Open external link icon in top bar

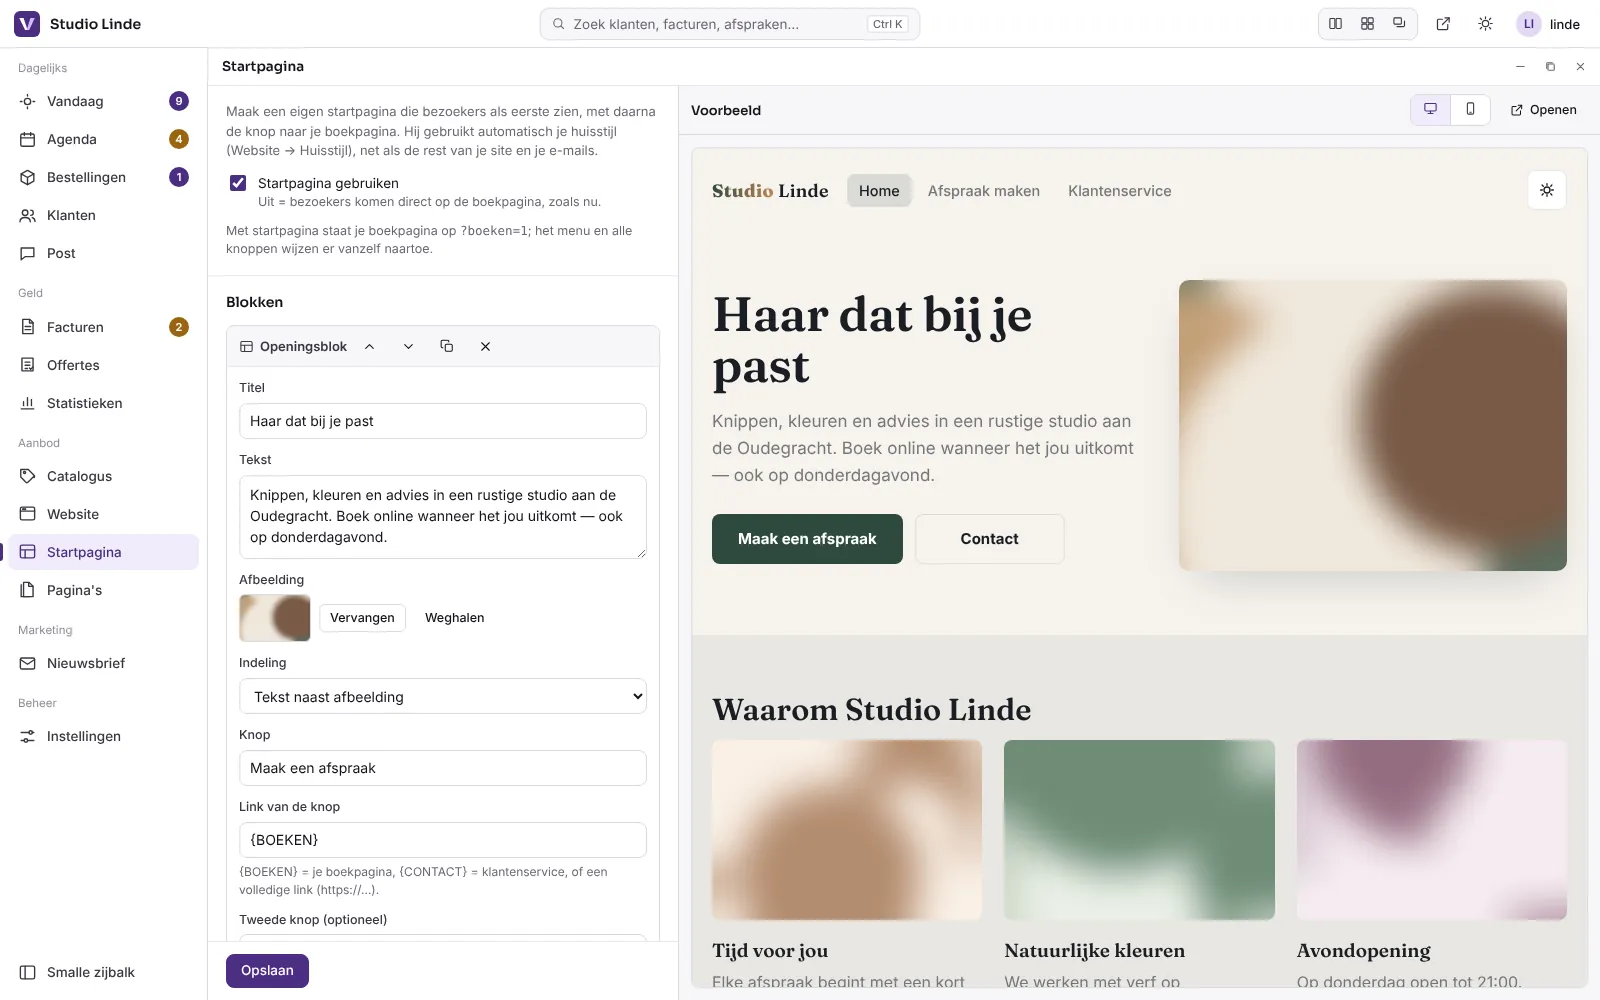pyautogui.click(x=1443, y=24)
